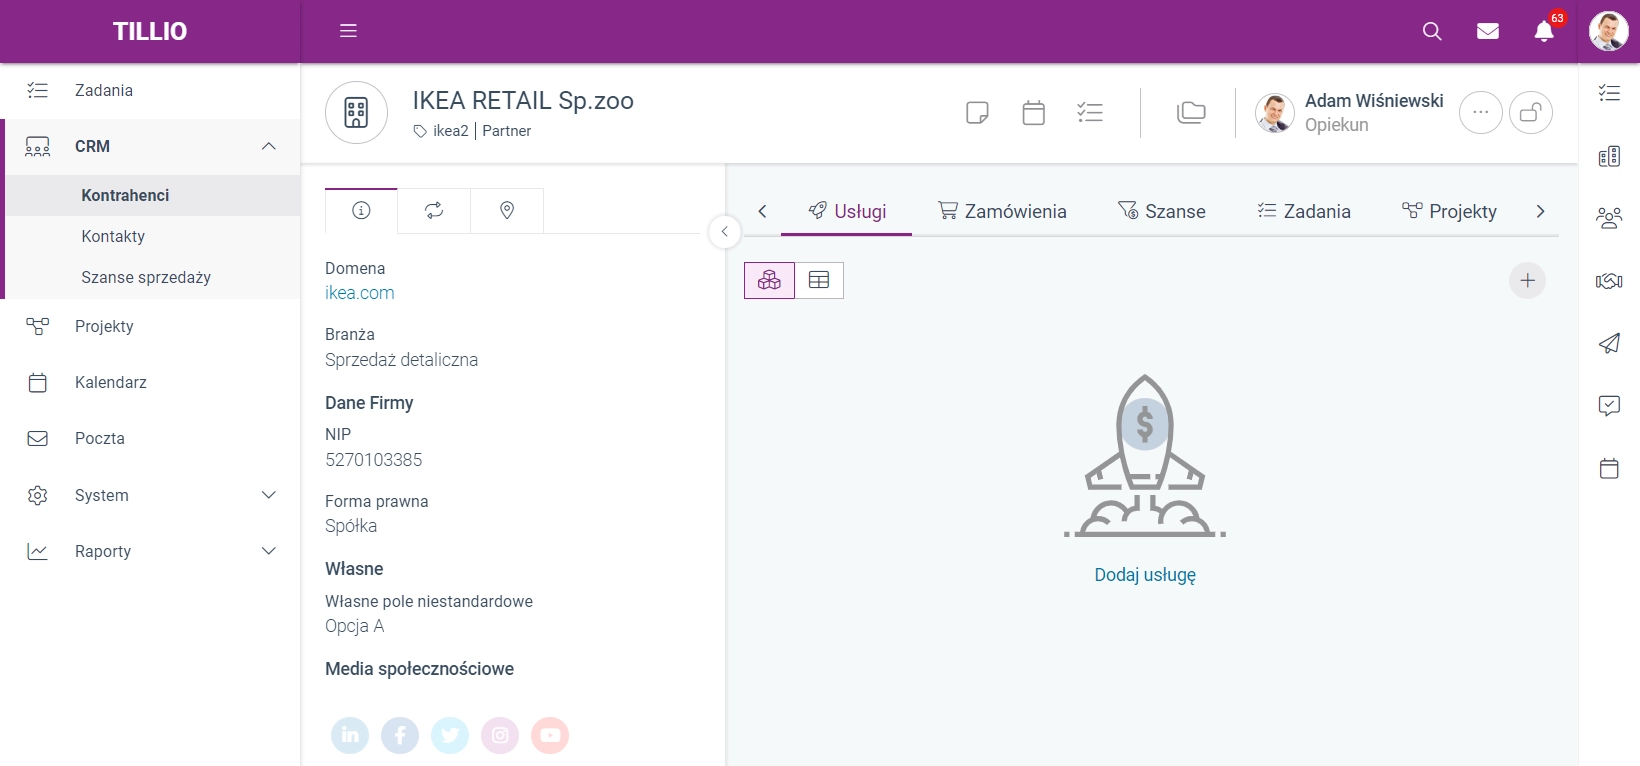This screenshot has height=766, width=1640.
Task: Collapse the left details panel with round arrow
Action: (725, 231)
